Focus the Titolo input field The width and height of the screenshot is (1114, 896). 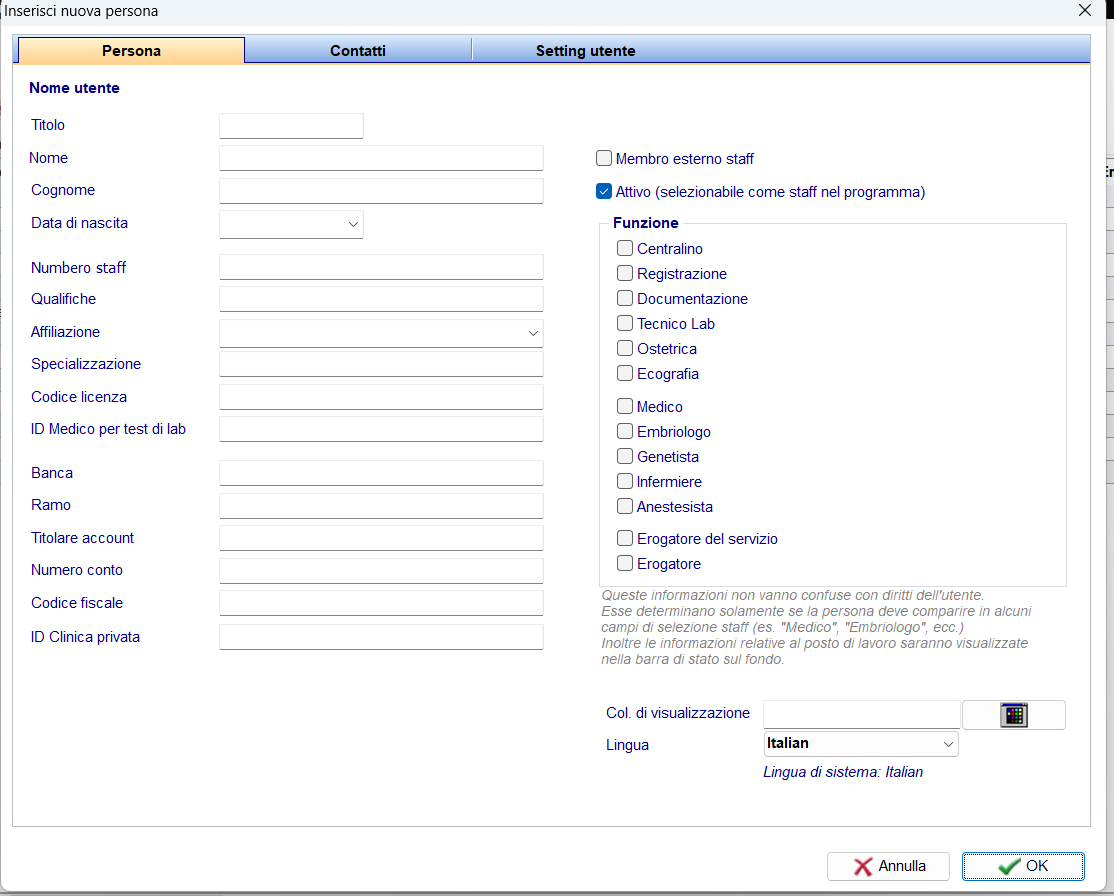point(291,126)
